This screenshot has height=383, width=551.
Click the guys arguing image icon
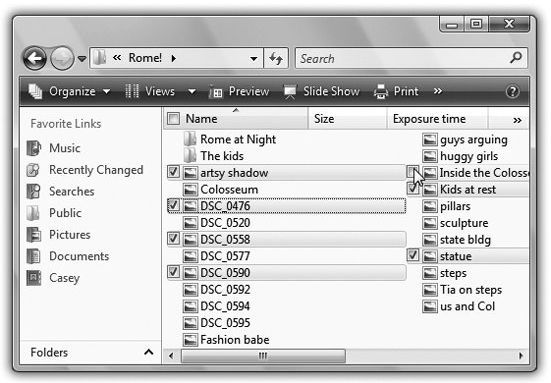coord(429,139)
